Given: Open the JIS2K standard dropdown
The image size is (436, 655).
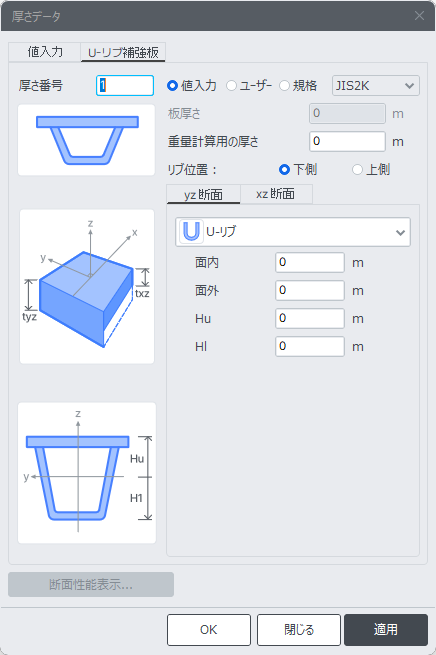Looking at the screenshot, I should pos(375,86).
